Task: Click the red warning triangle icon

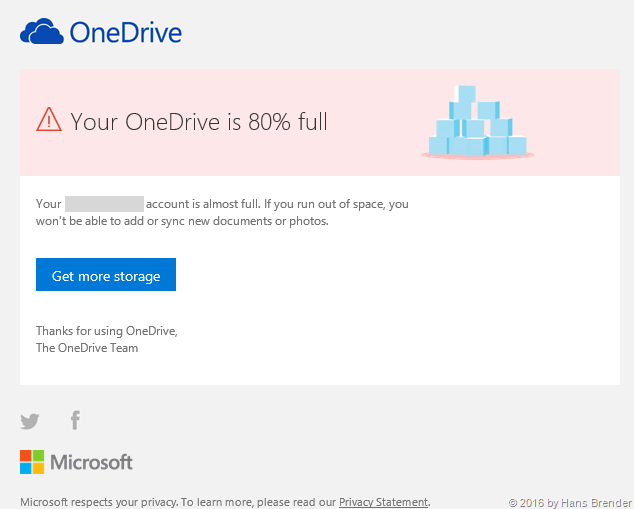Action: (49, 120)
